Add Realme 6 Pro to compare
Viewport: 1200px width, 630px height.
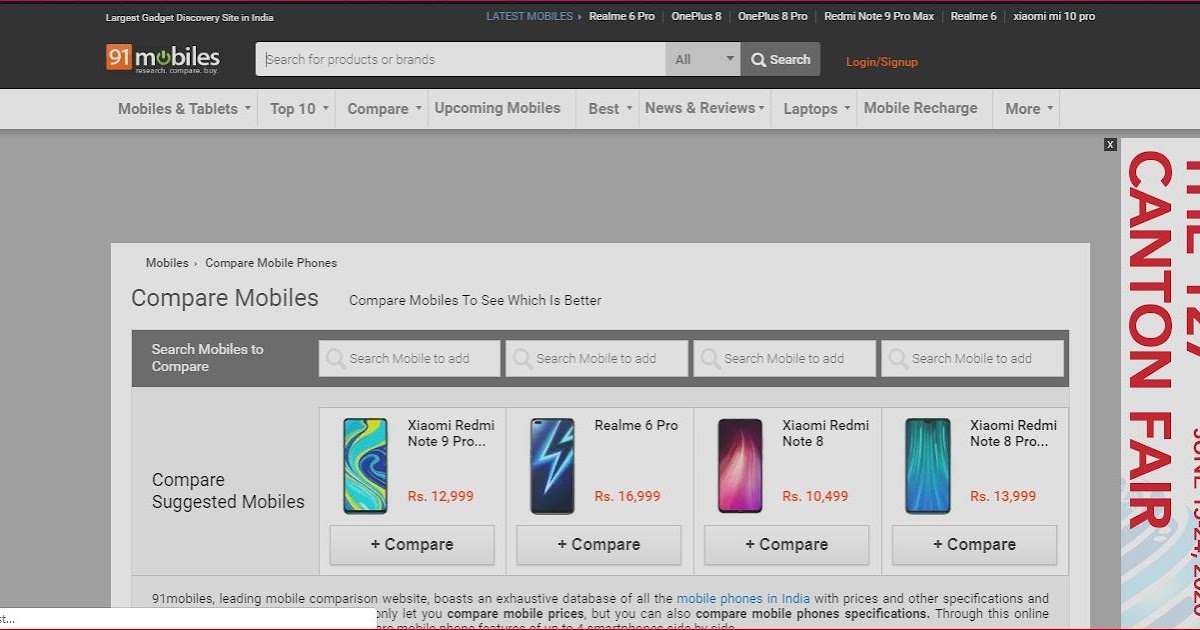pyautogui.click(x=599, y=545)
